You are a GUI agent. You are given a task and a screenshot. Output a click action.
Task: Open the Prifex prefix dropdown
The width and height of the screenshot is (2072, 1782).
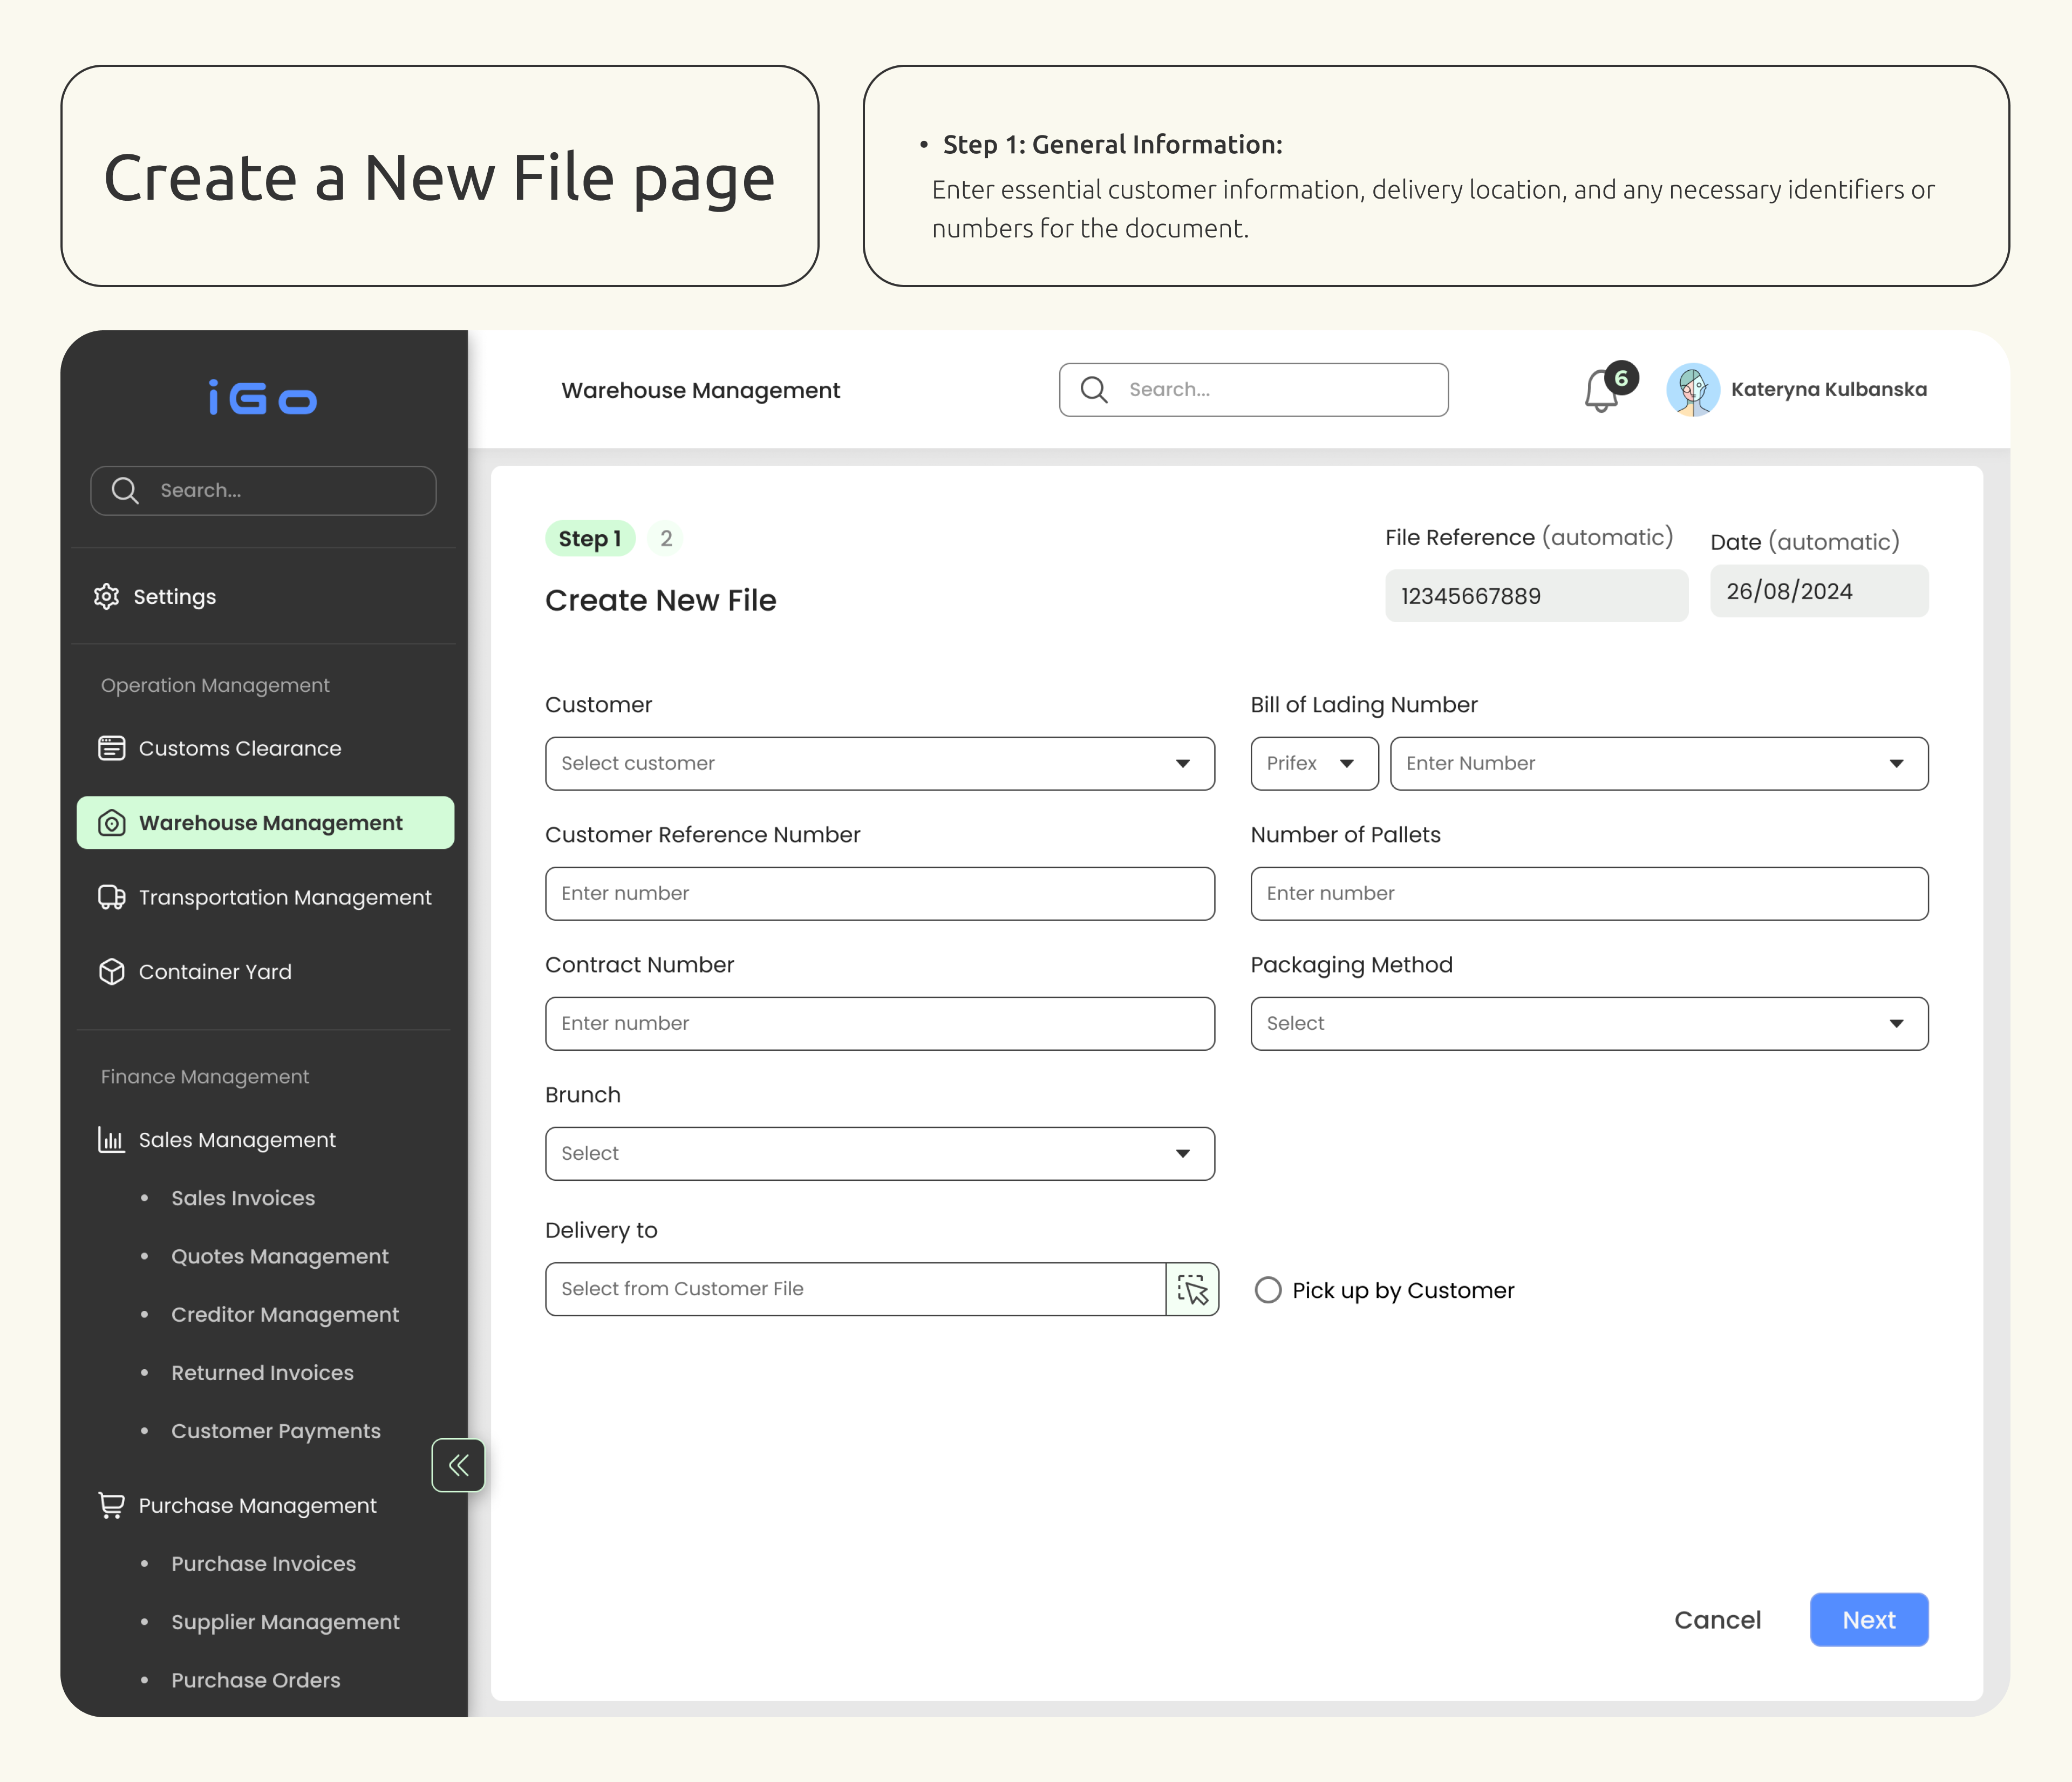click(x=1313, y=764)
